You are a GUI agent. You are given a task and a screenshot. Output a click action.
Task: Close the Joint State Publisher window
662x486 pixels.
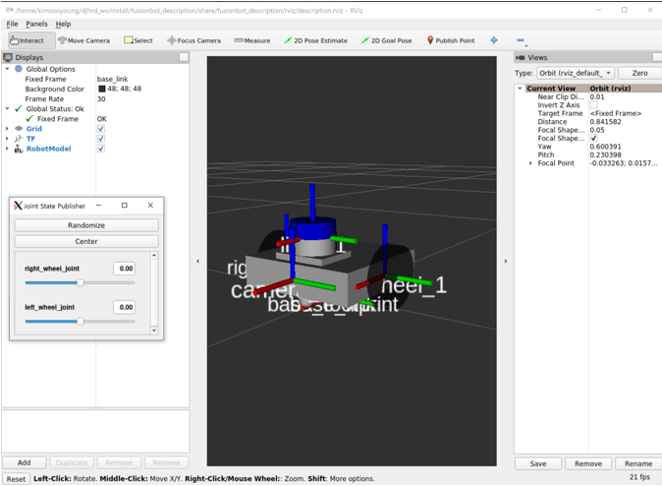[150, 205]
